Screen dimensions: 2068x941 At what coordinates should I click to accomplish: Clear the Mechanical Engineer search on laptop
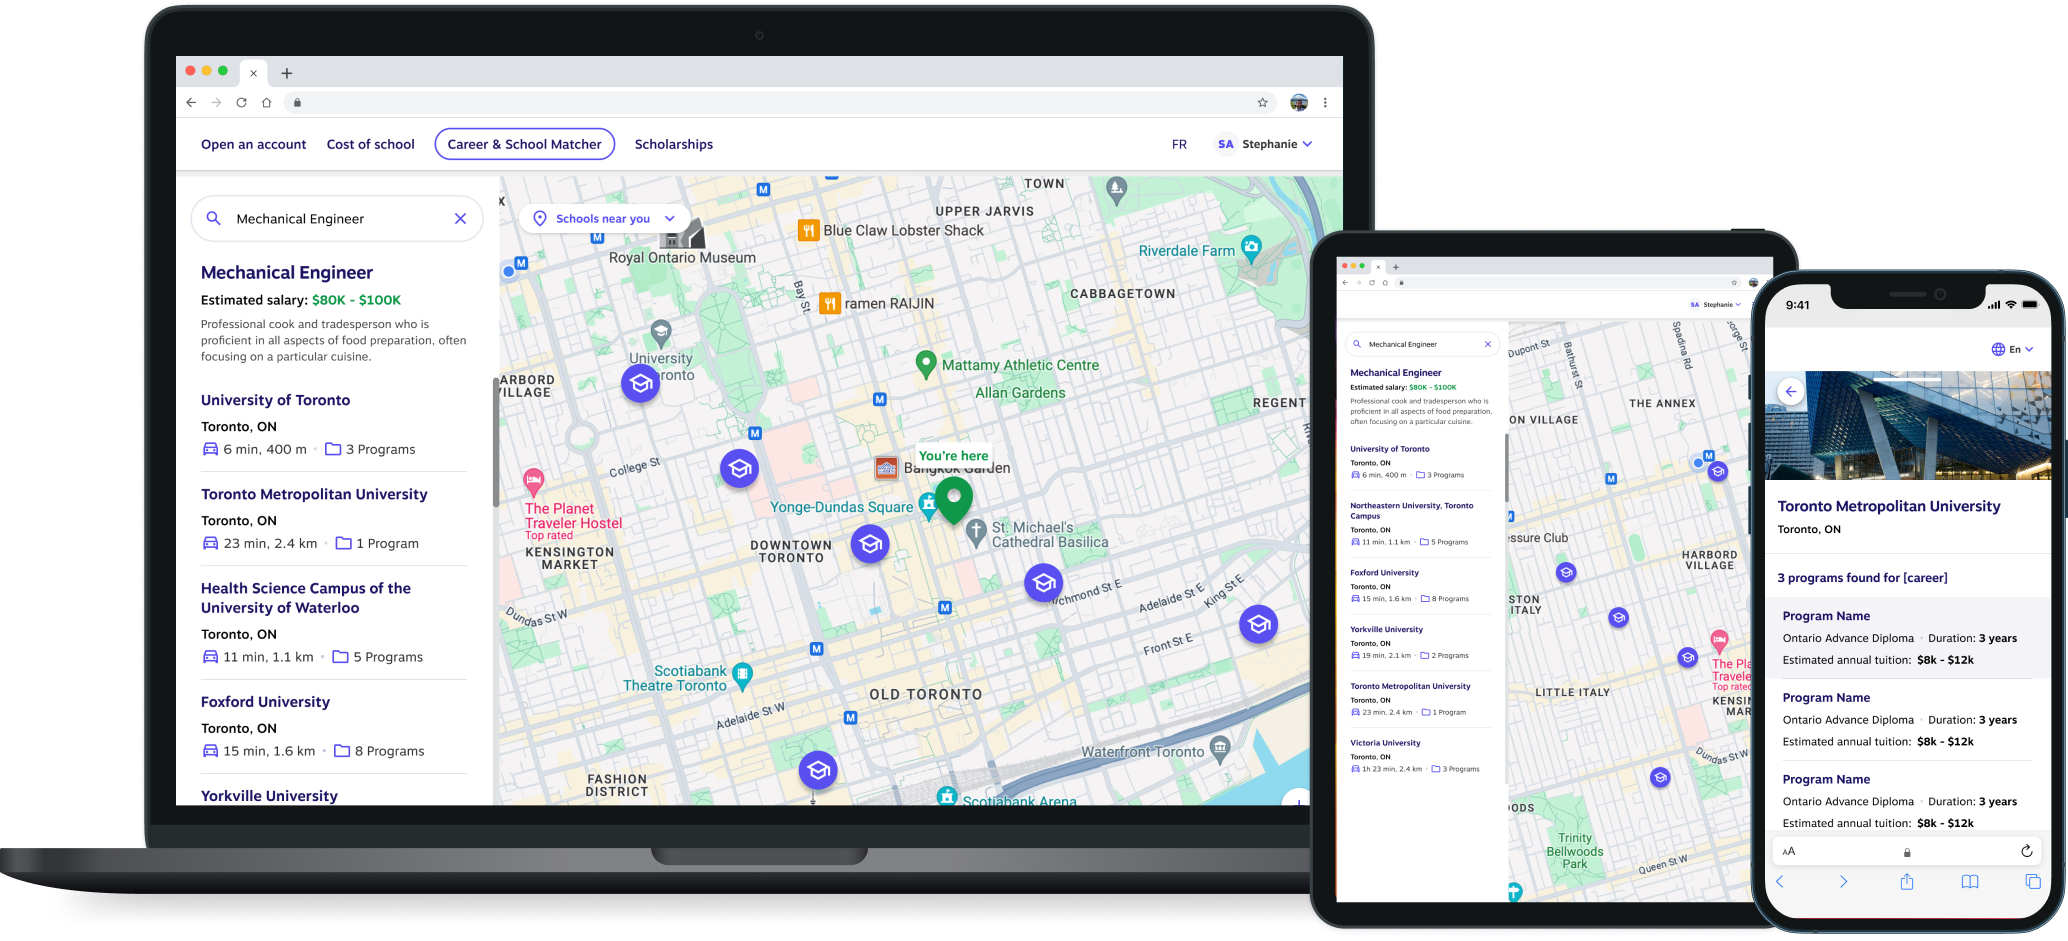(x=460, y=219)
